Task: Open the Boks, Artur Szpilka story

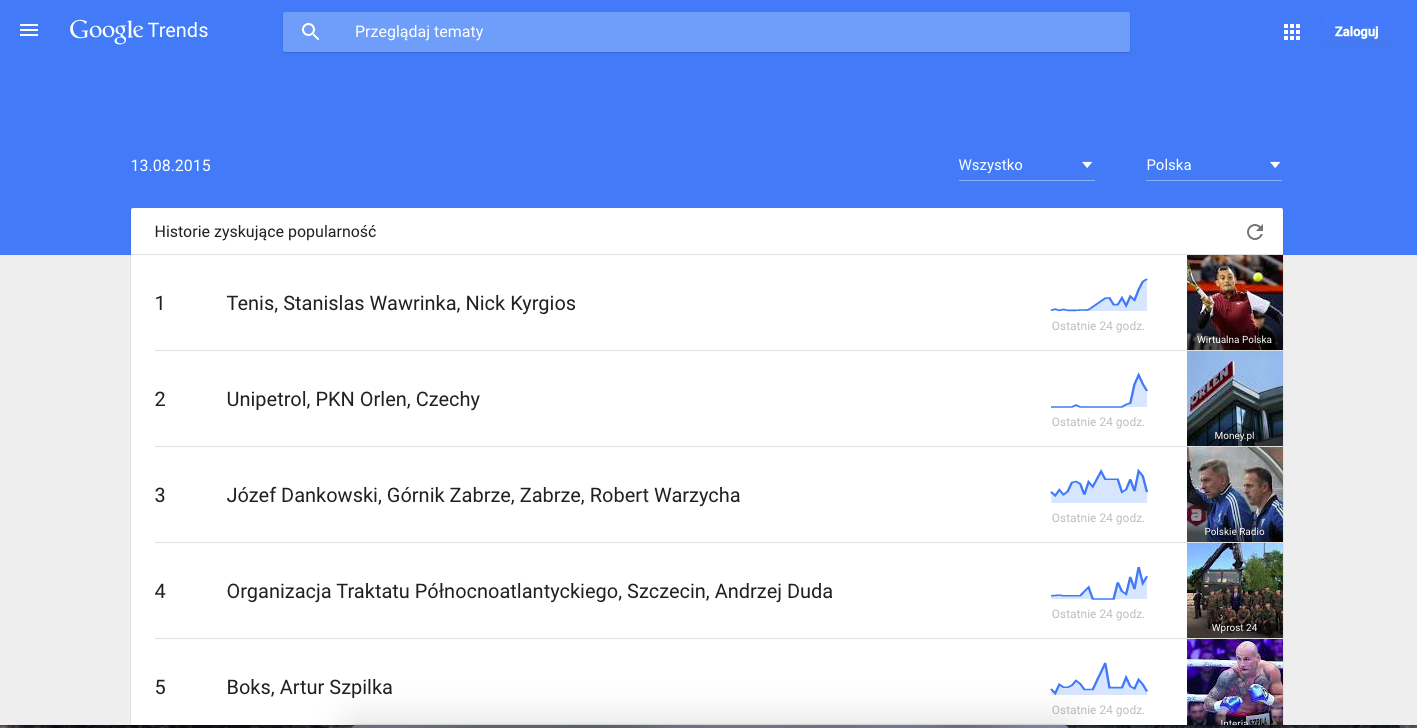Action: [309, 687]
